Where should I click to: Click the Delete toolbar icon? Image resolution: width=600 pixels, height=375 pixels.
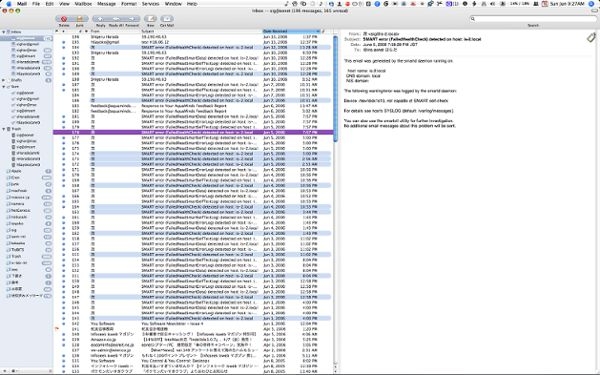pyautogui.click(x=64, y=19)
